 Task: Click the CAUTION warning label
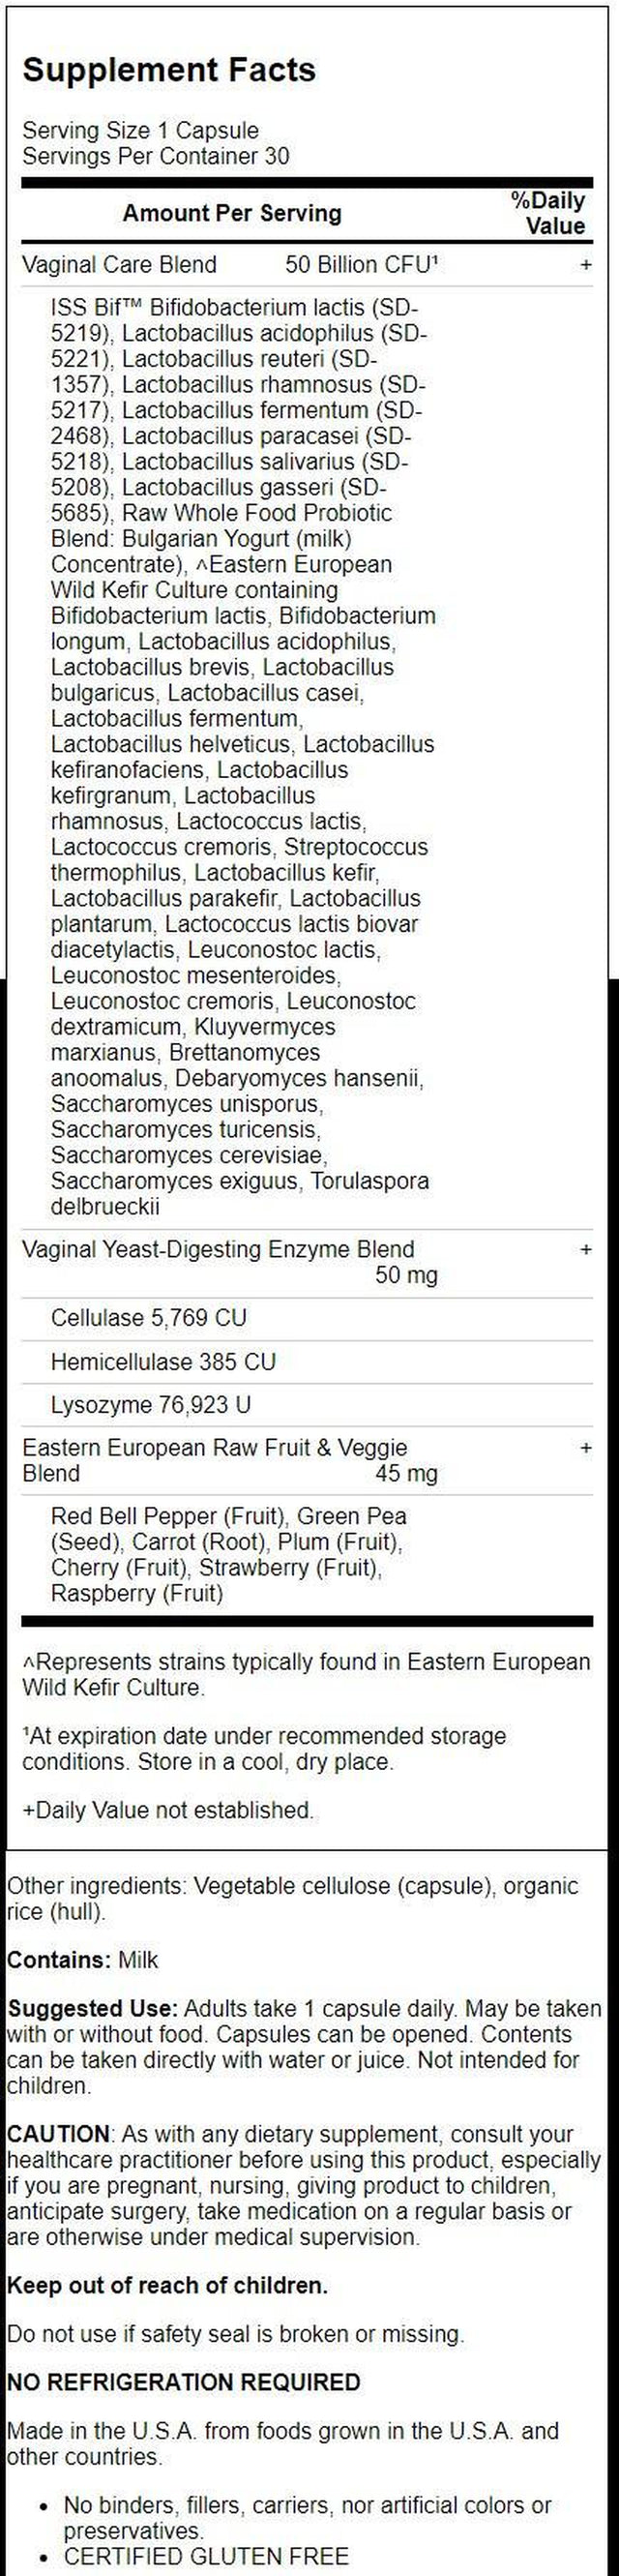pyautogui.click(x=58, y=2135)
